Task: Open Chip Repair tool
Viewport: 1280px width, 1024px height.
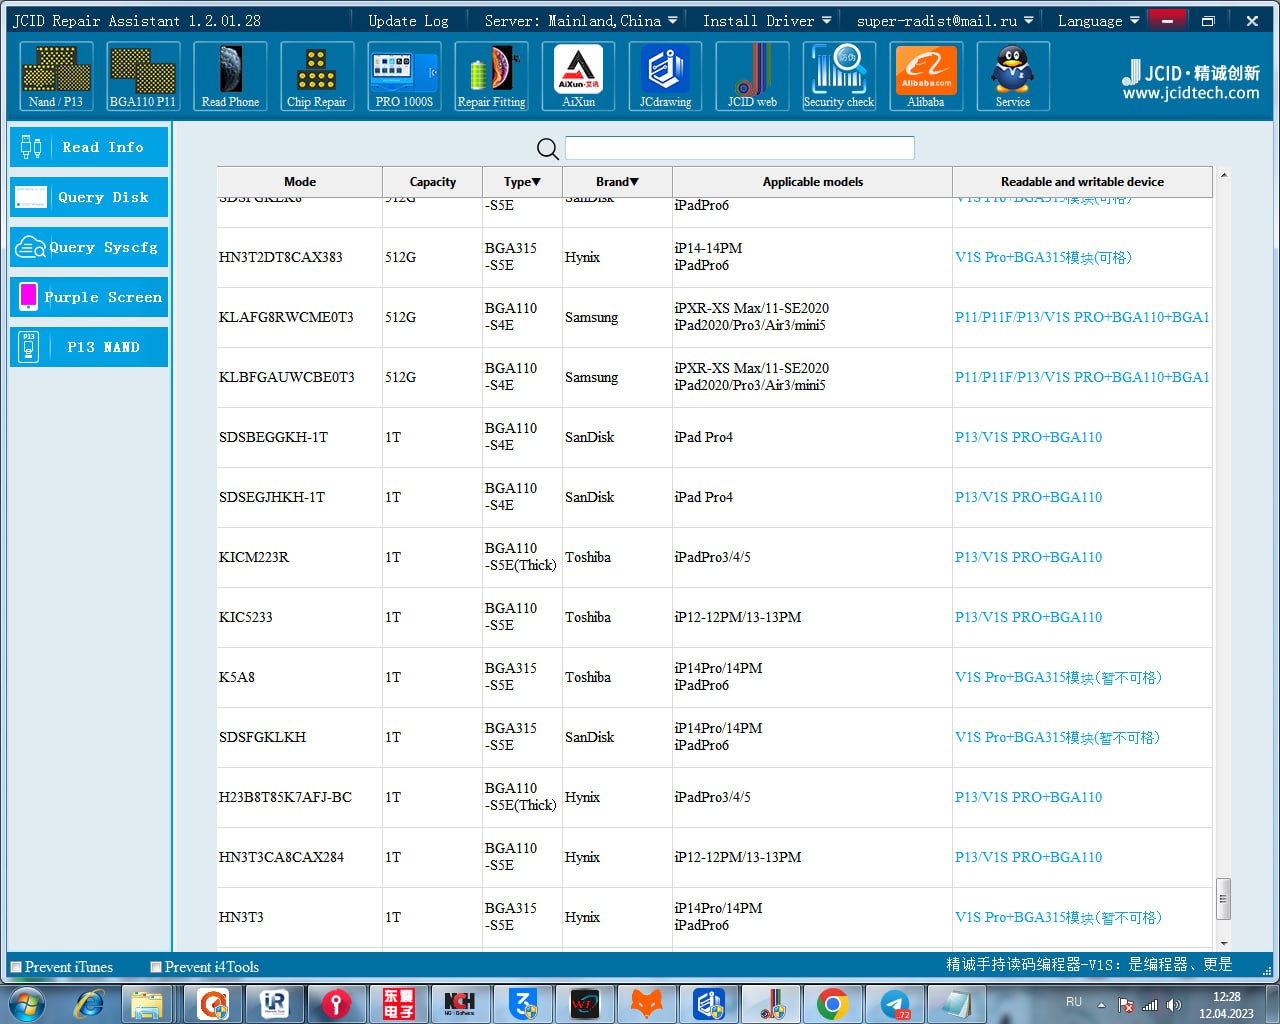Action: 317,76
